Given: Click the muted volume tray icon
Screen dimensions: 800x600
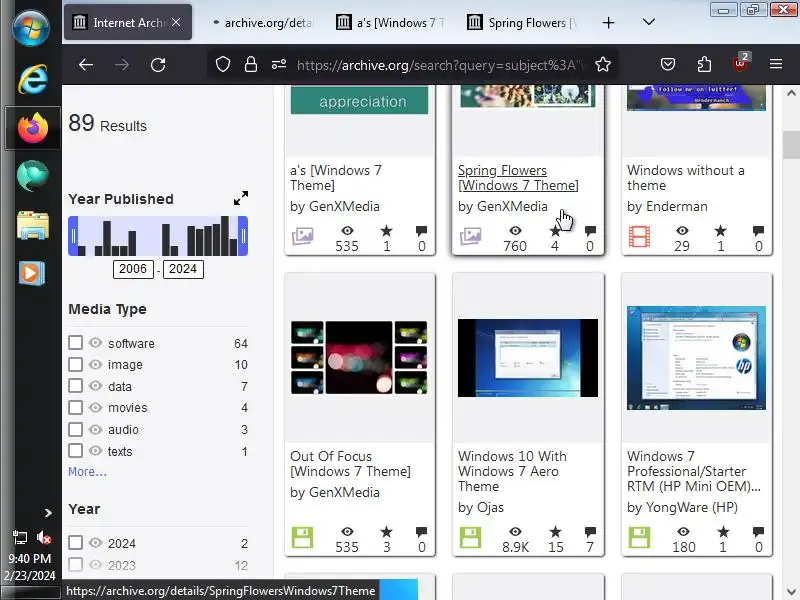Looking at the screenshot, I should 44,537.
